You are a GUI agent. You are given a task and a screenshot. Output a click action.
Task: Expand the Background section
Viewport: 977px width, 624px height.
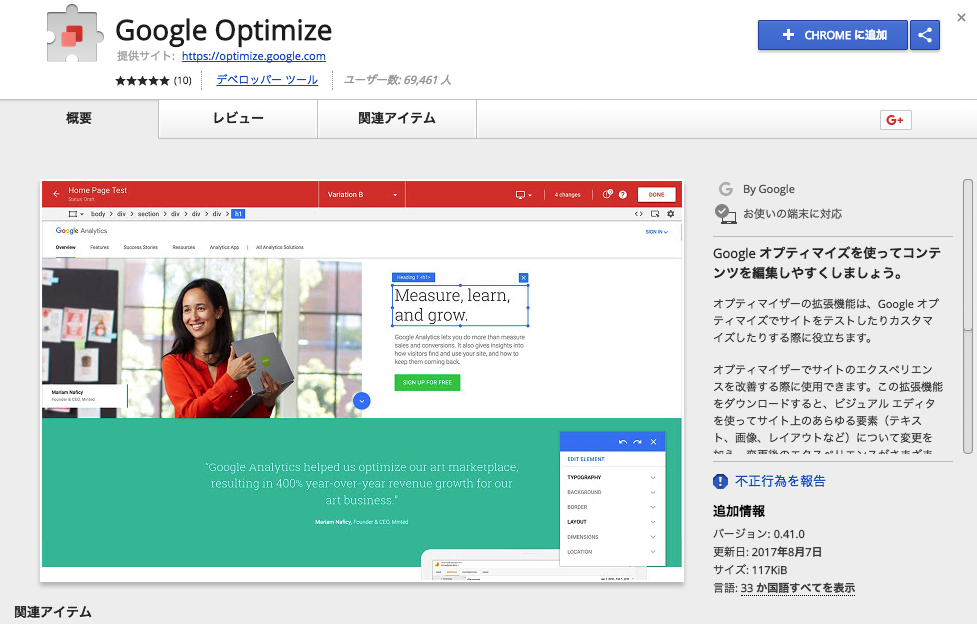click(x=611, y=492)
